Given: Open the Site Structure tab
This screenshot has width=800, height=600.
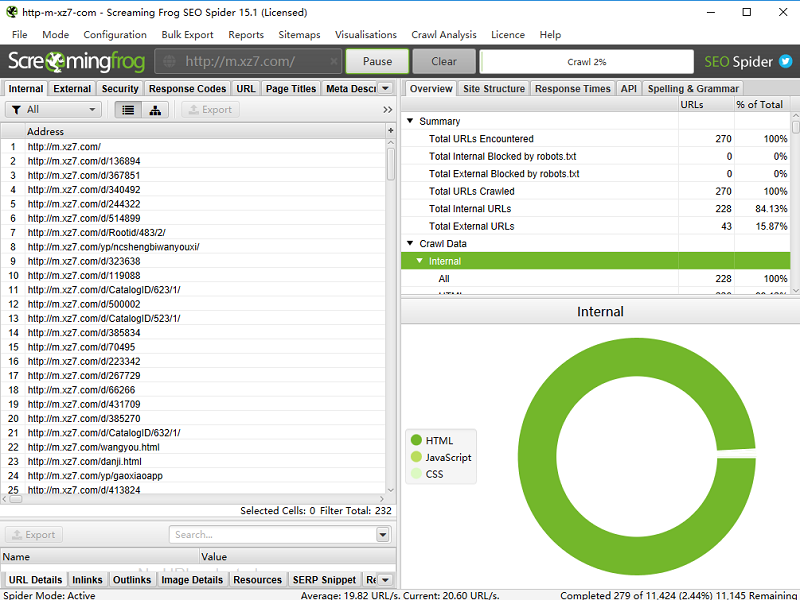Looking at the screenshot, I should (x=494, y=88).
